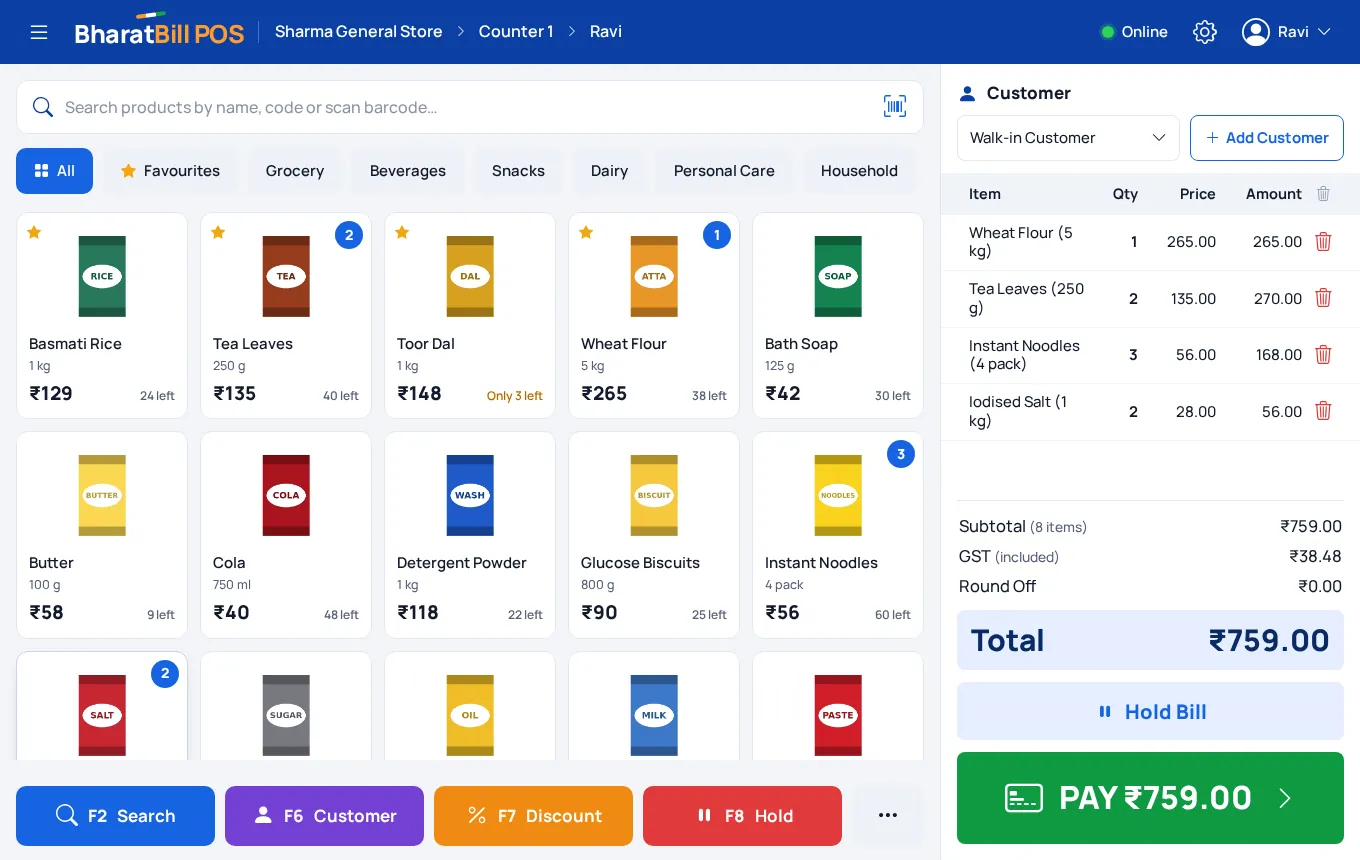
Task: Click the Hold Bill button
Action: 1150,712
